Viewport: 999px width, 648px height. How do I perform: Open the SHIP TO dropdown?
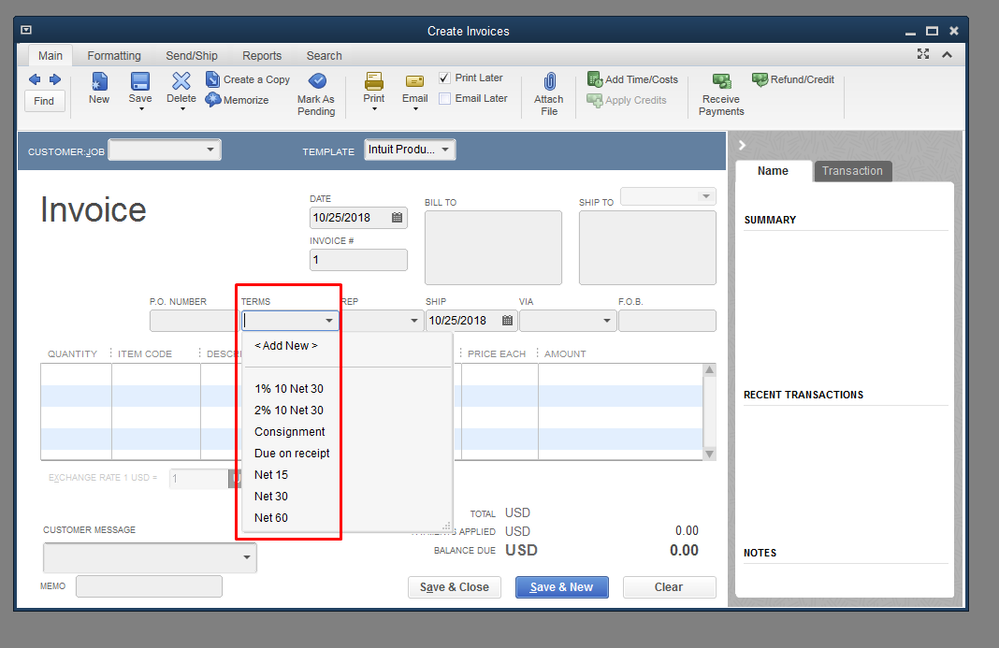point(706,196)
